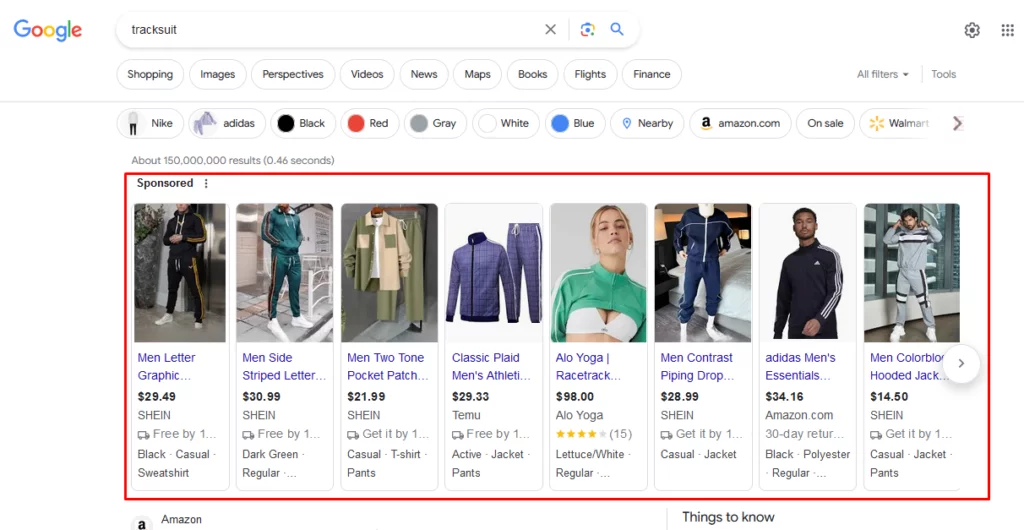The image size is (1024, 530).
Task: Click the About 150,000,000 results text
Action: [x=232, y=160]
